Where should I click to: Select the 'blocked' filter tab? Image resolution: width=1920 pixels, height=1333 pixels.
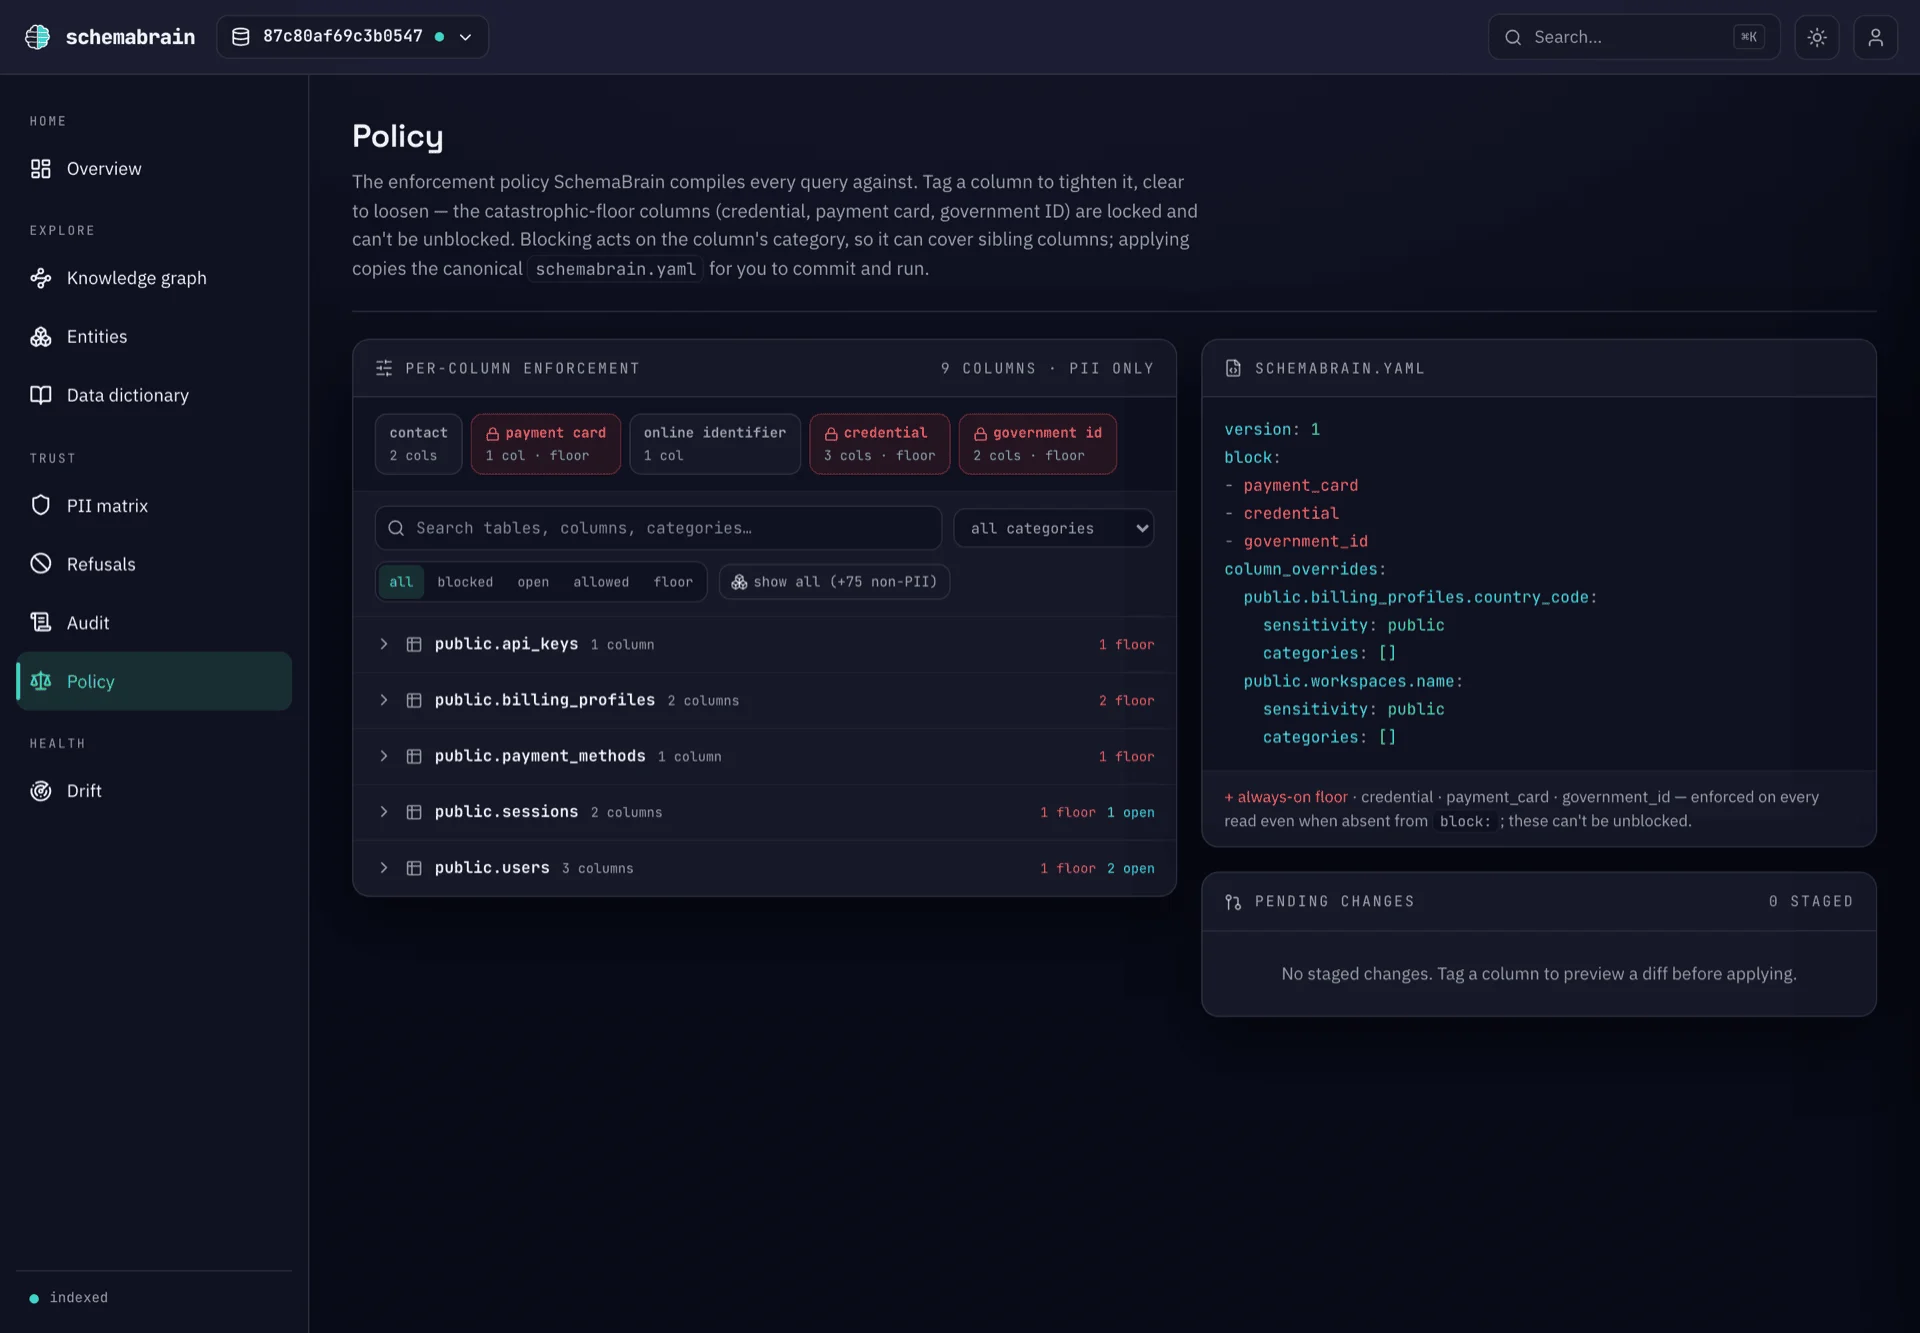pos(465,582)
